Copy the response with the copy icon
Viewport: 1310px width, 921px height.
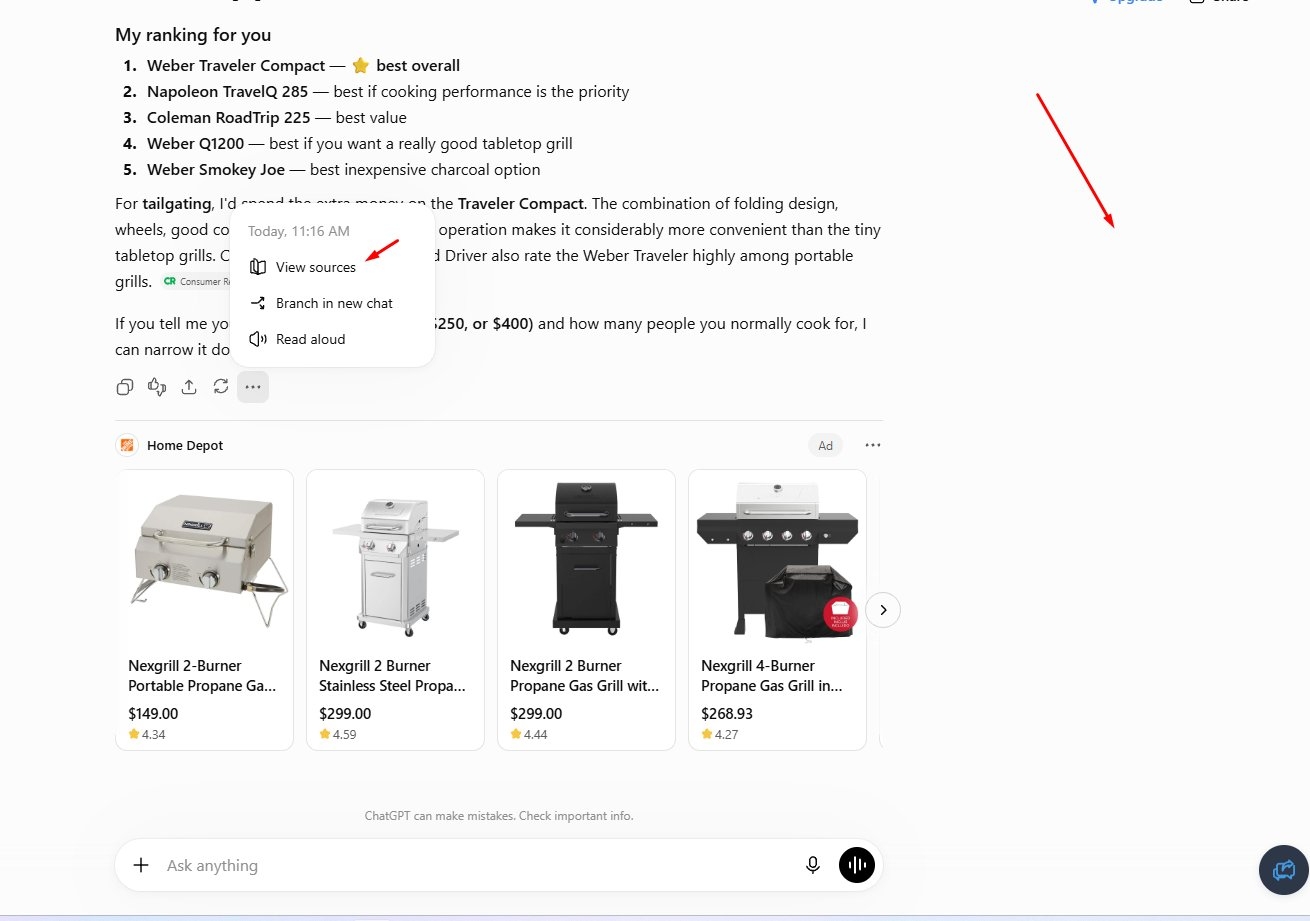[125, 387]
